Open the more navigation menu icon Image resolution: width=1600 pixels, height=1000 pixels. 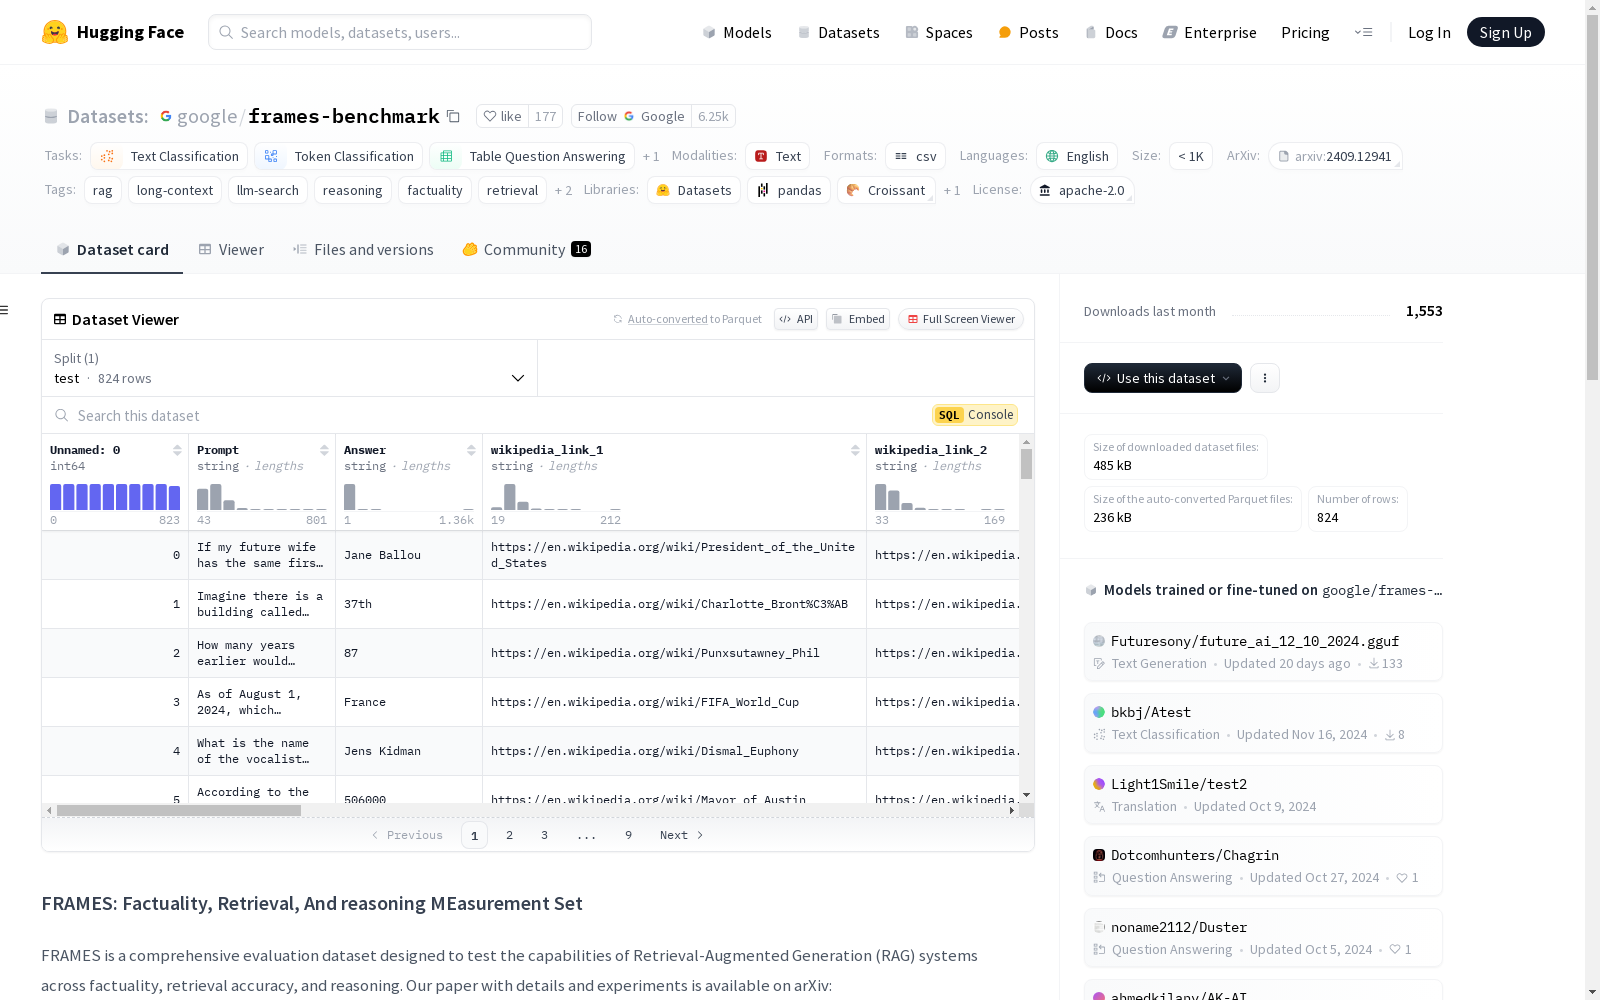tap(1363, 32)
